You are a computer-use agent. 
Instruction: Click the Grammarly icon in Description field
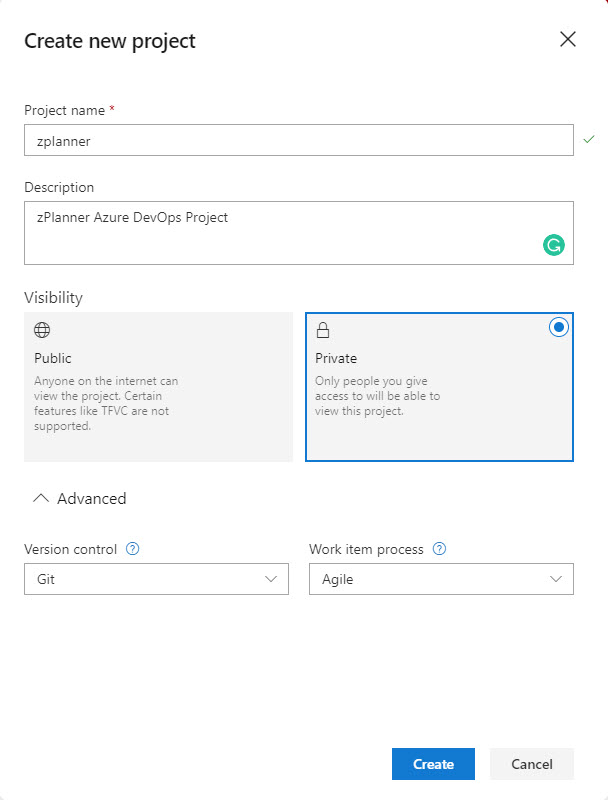553,245
